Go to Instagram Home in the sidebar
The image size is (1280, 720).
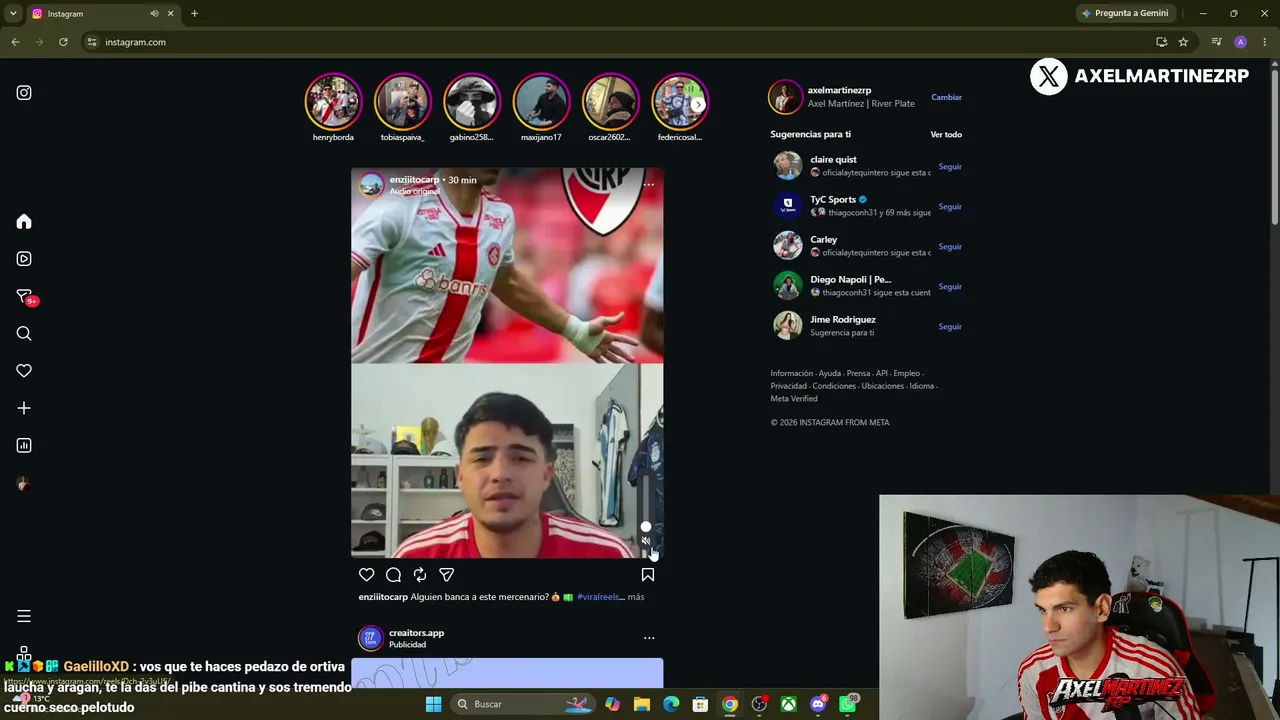(24, 222)
